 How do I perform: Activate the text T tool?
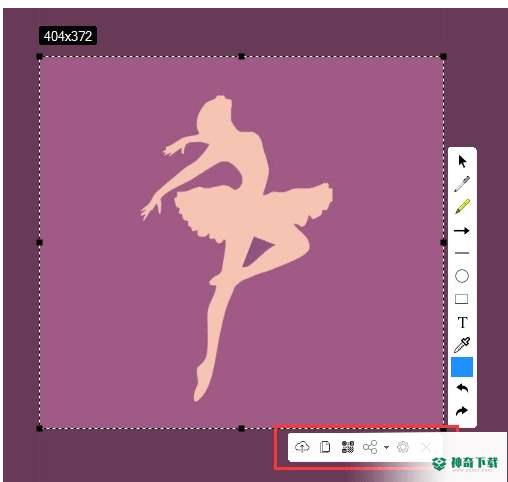click(462, 322)
